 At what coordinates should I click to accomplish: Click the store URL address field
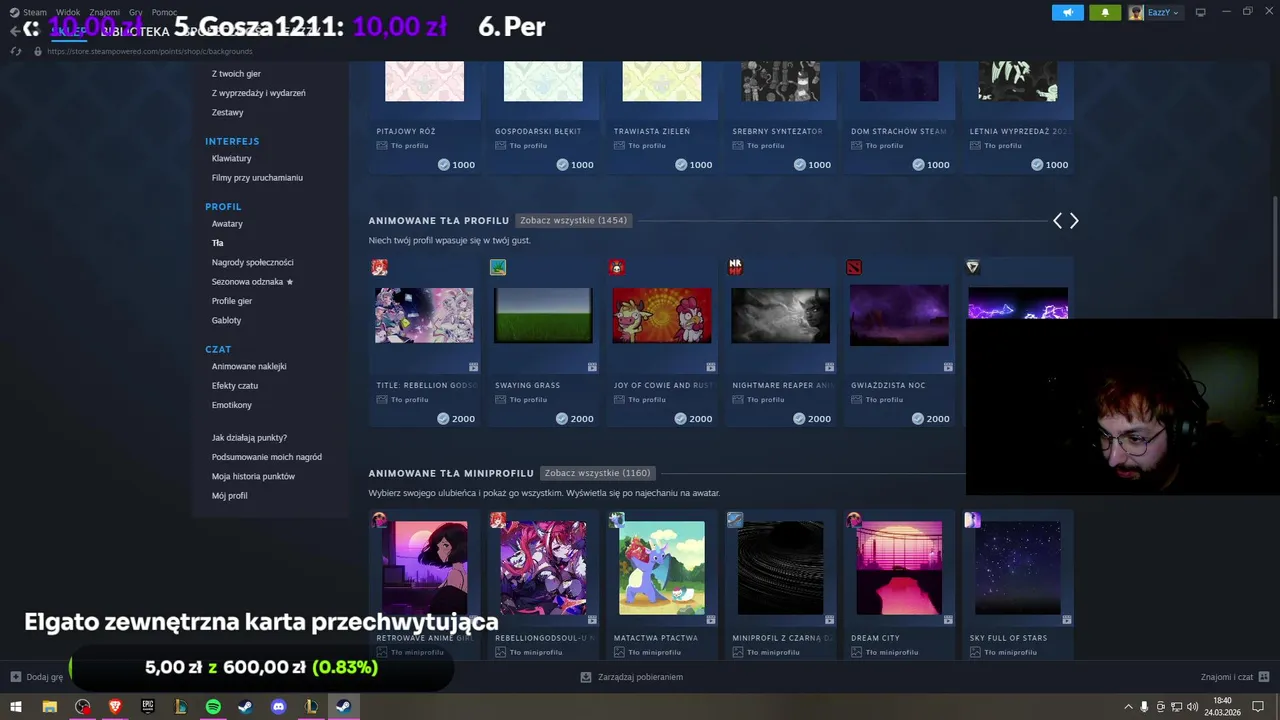click(150, 51)
